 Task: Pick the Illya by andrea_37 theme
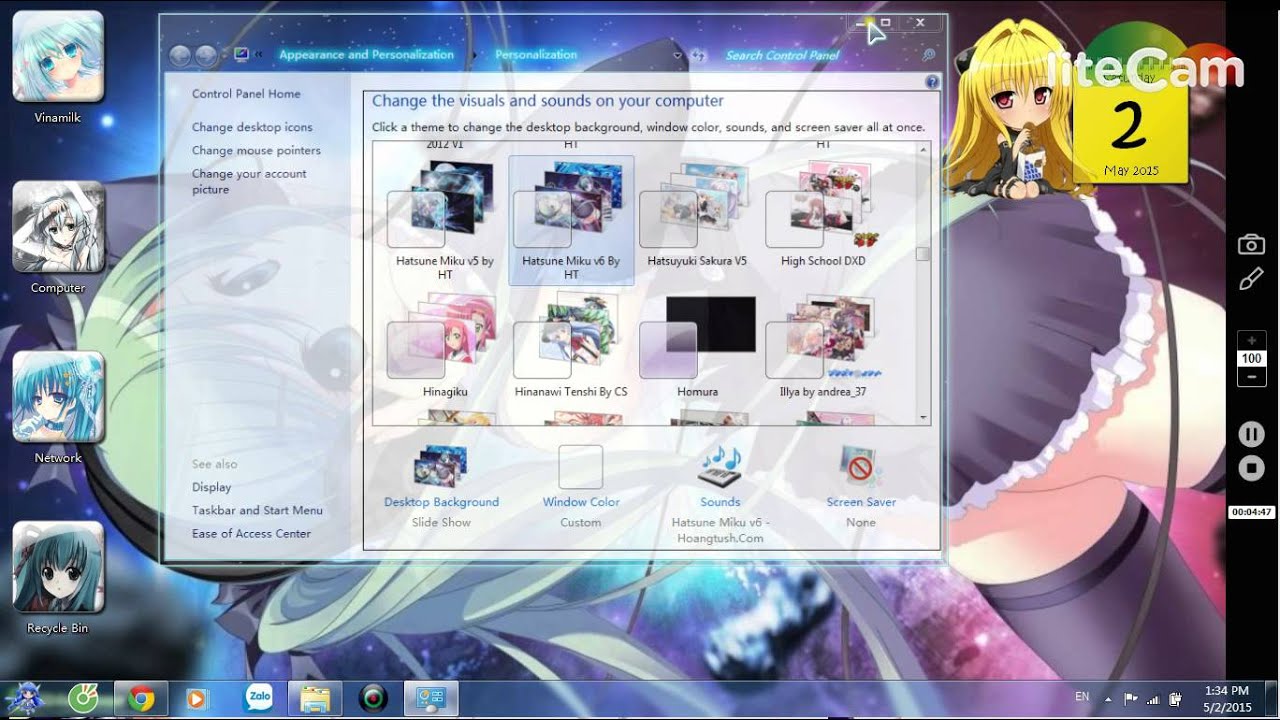823,345
